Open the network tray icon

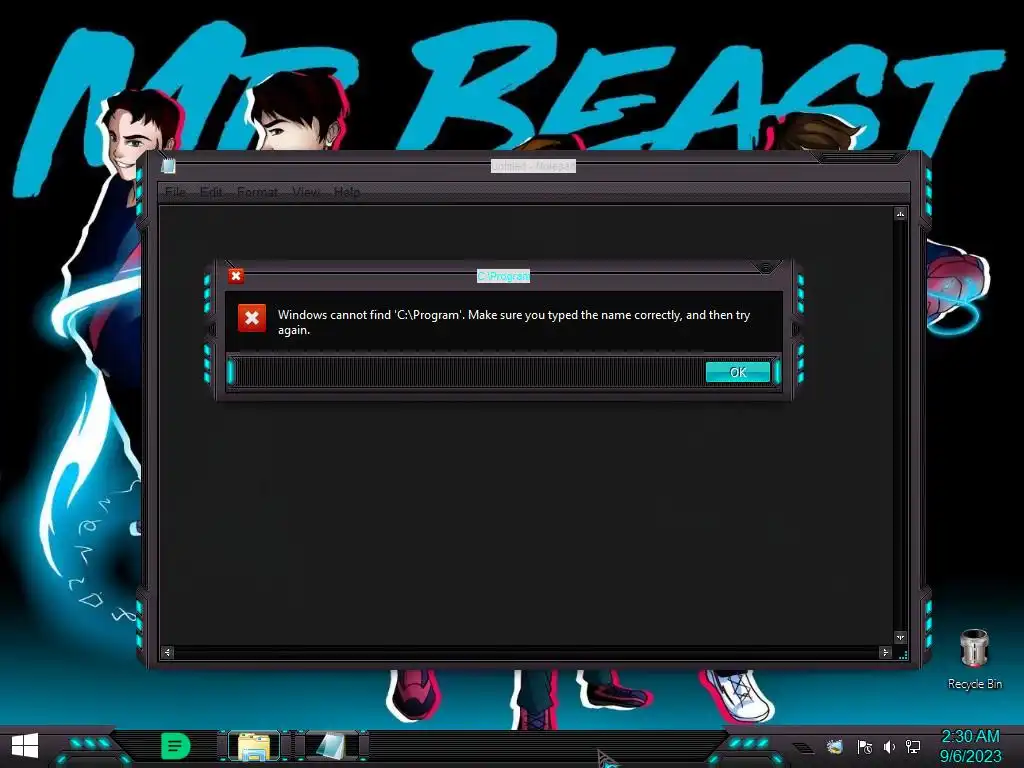(x=913, y=746)
